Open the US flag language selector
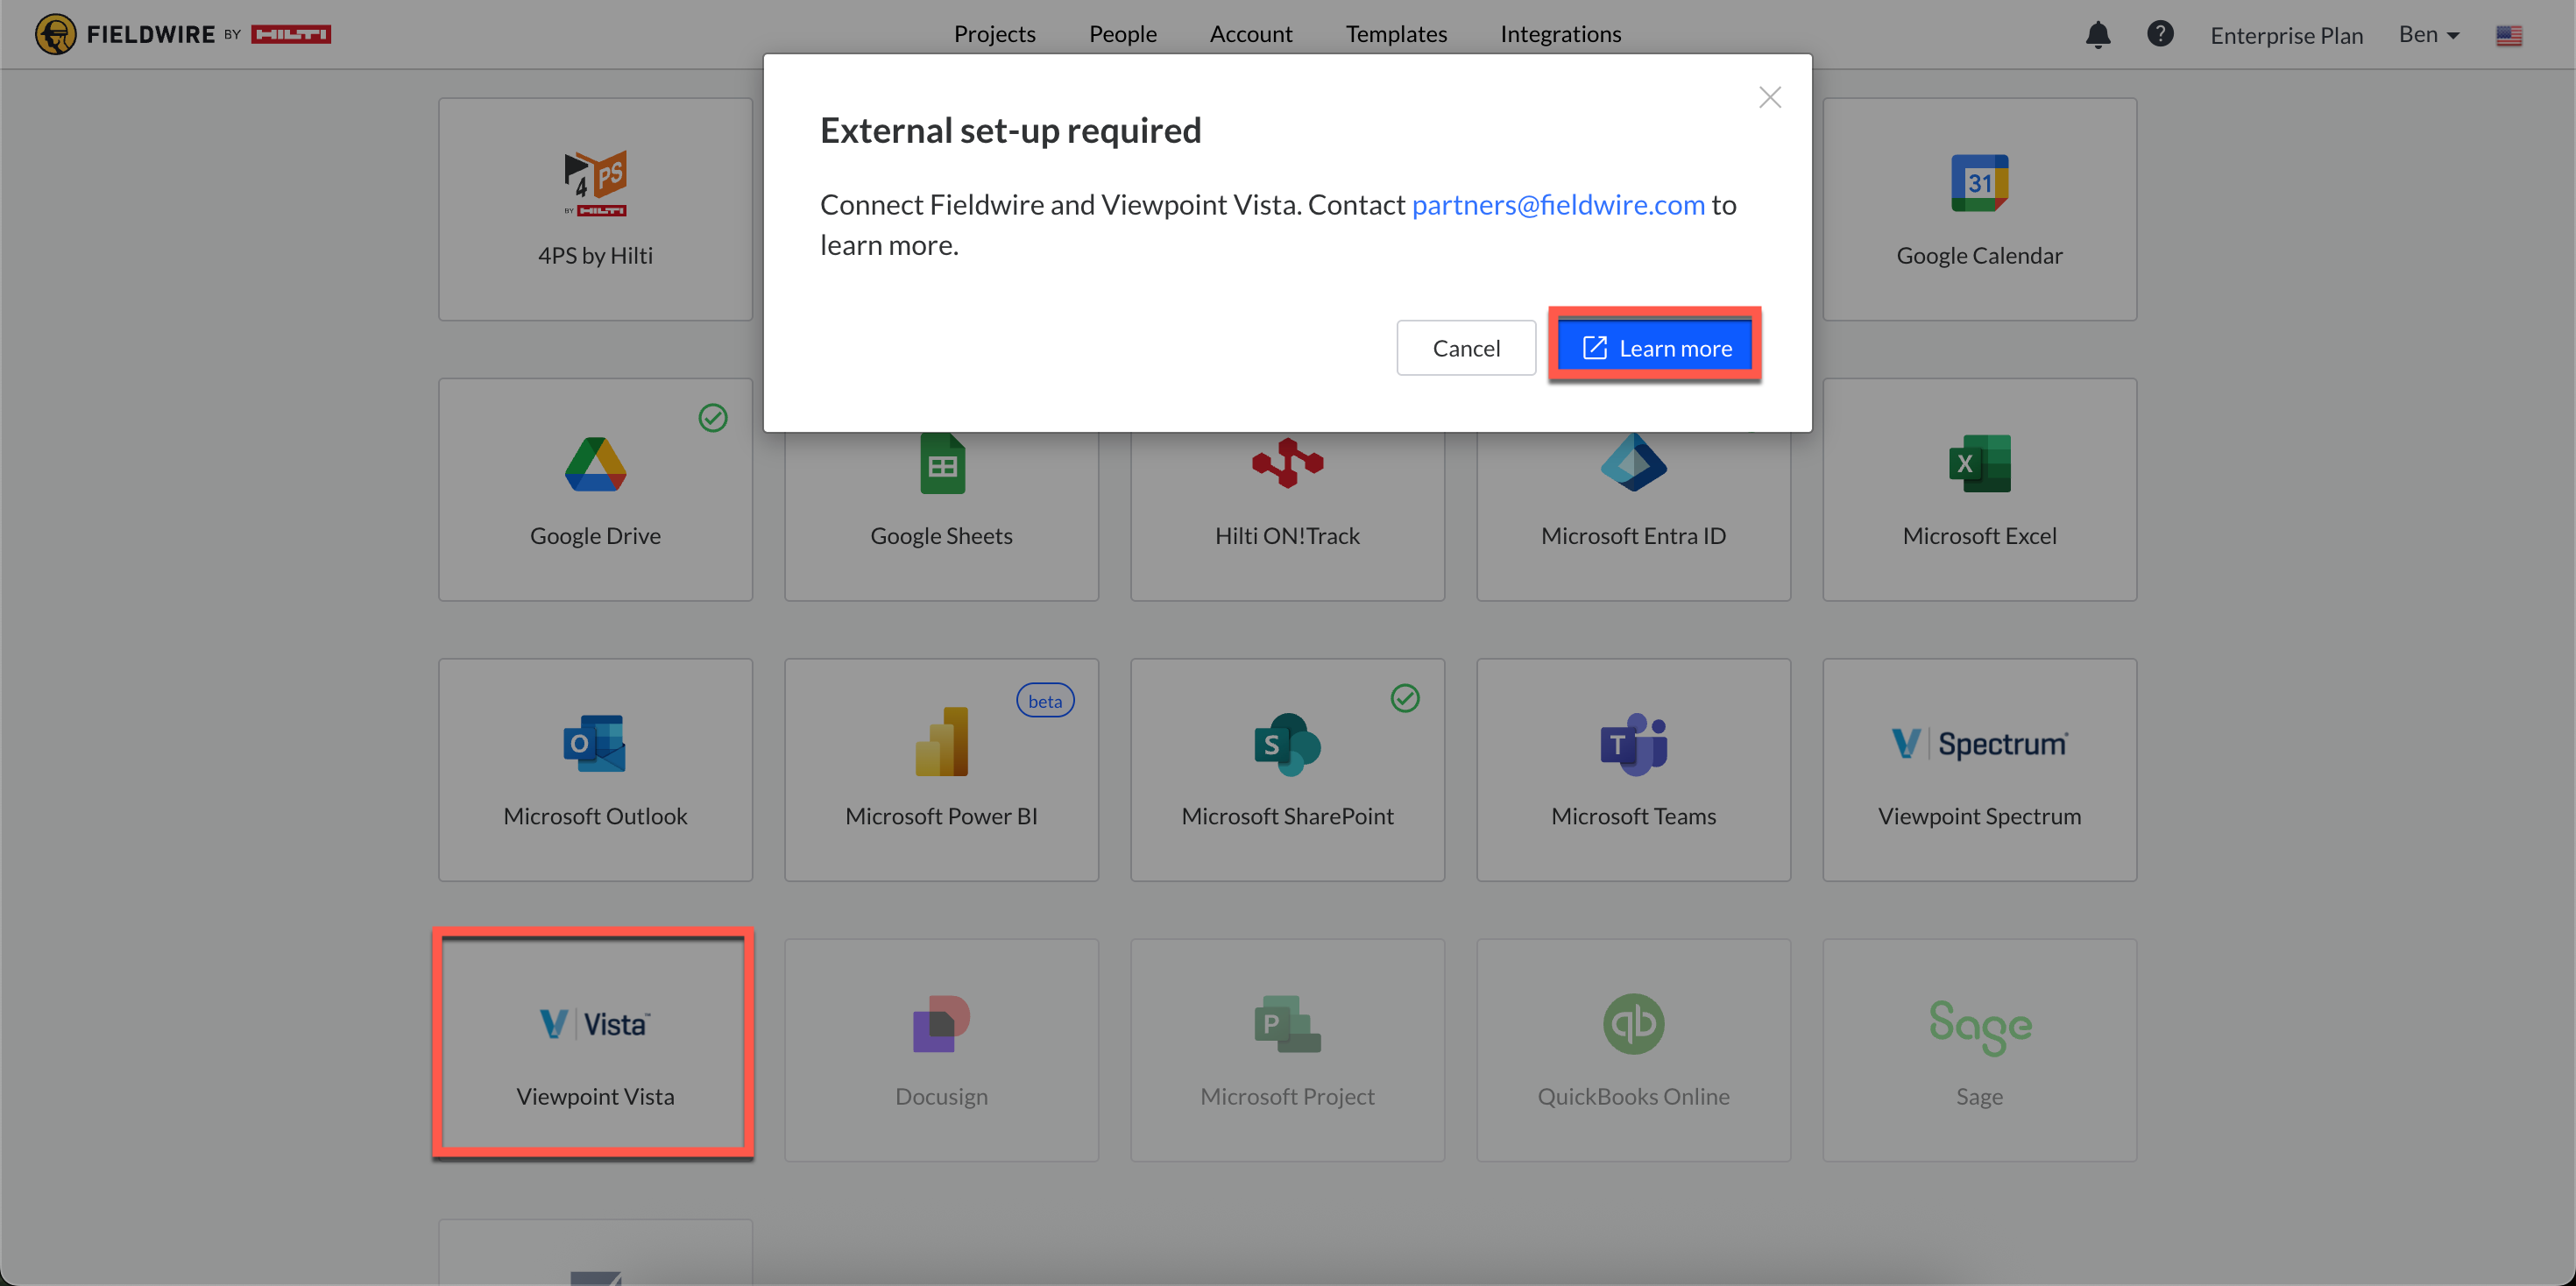 [2508, 36]
